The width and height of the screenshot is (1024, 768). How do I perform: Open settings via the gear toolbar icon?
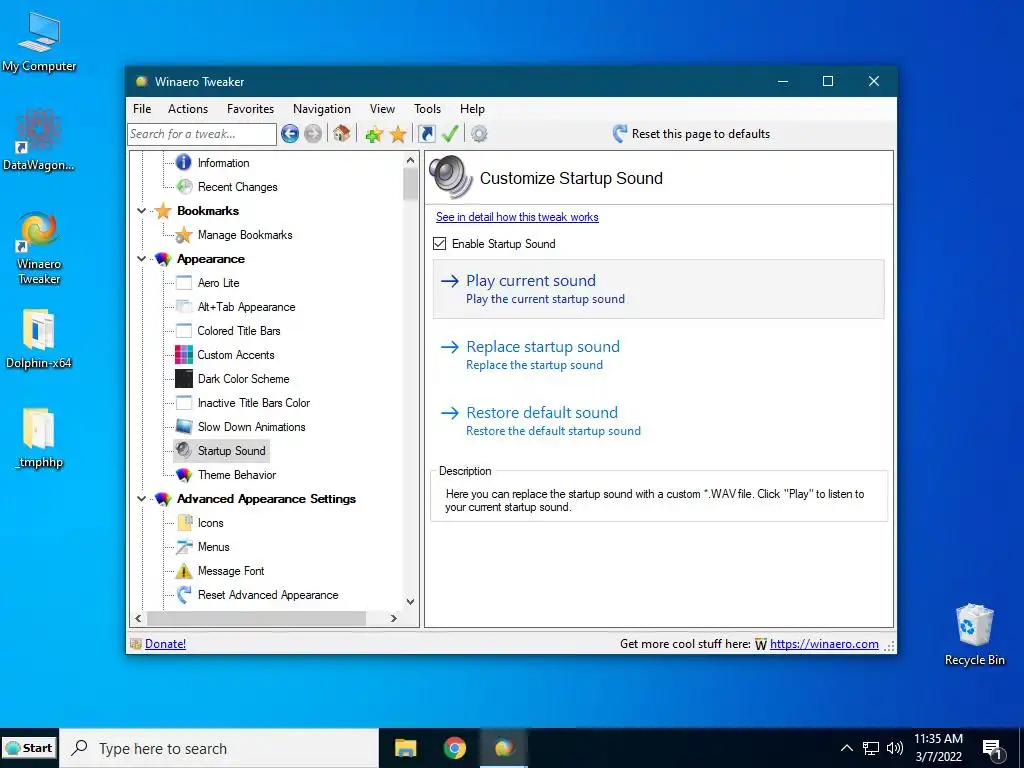click(479, 135)
